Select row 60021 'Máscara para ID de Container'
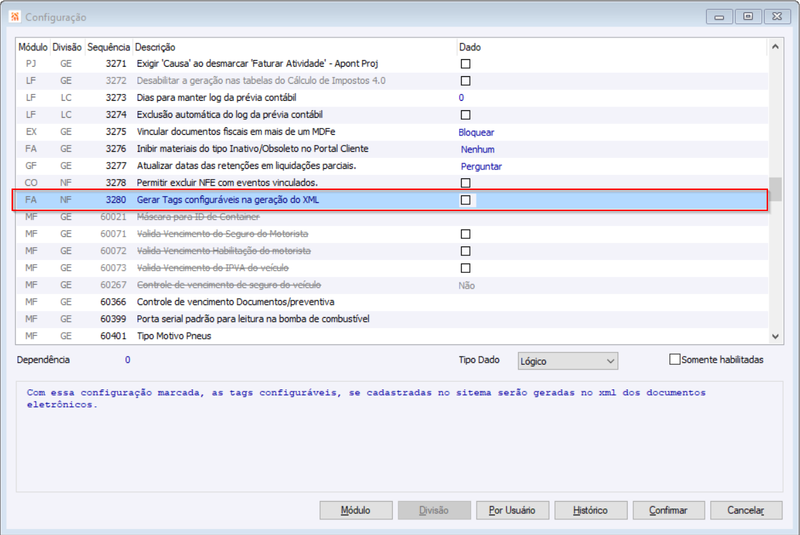 (x=391, y=217)
